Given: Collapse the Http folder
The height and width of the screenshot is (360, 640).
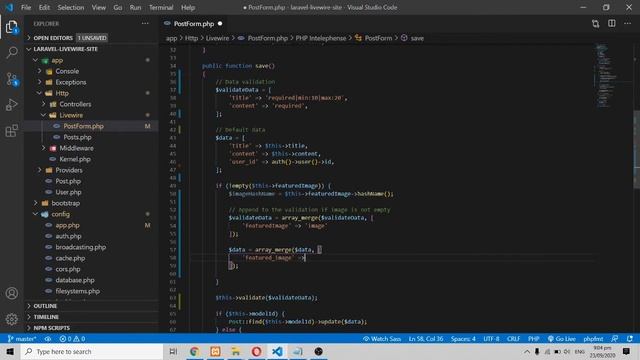Looking at the screenshot, I should click(x=62, y=93).
